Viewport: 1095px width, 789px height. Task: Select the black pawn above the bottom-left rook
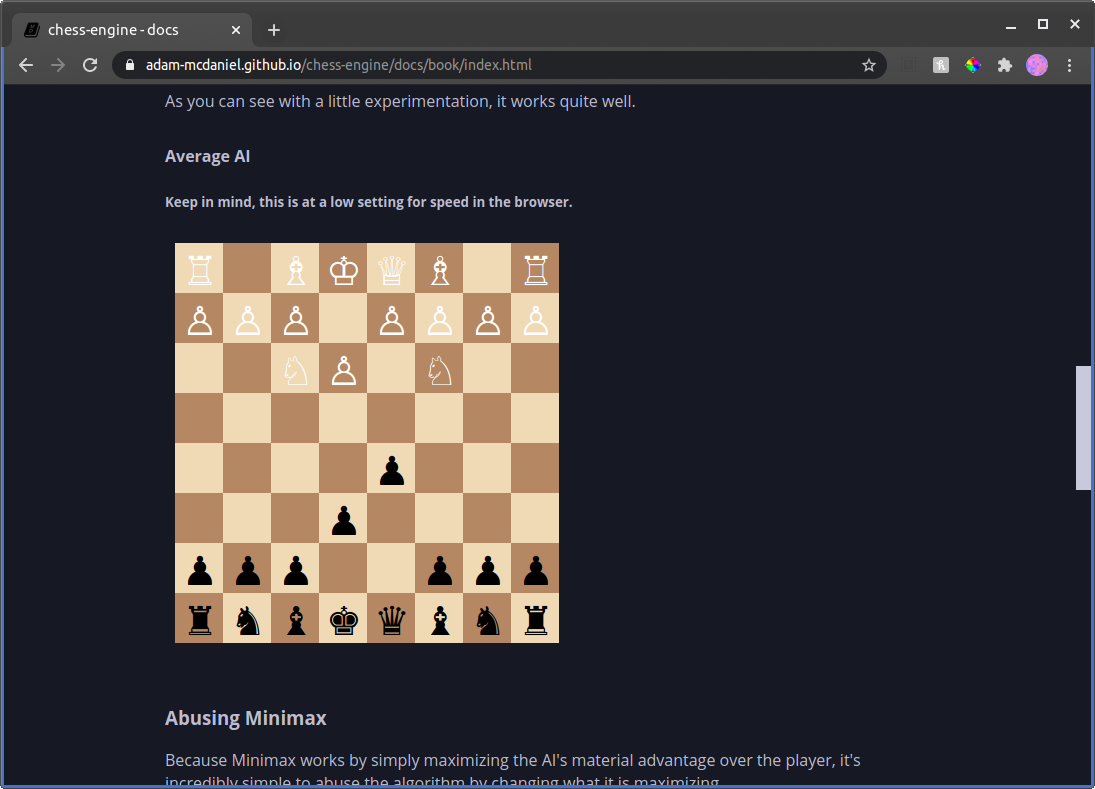pos(200,568)
